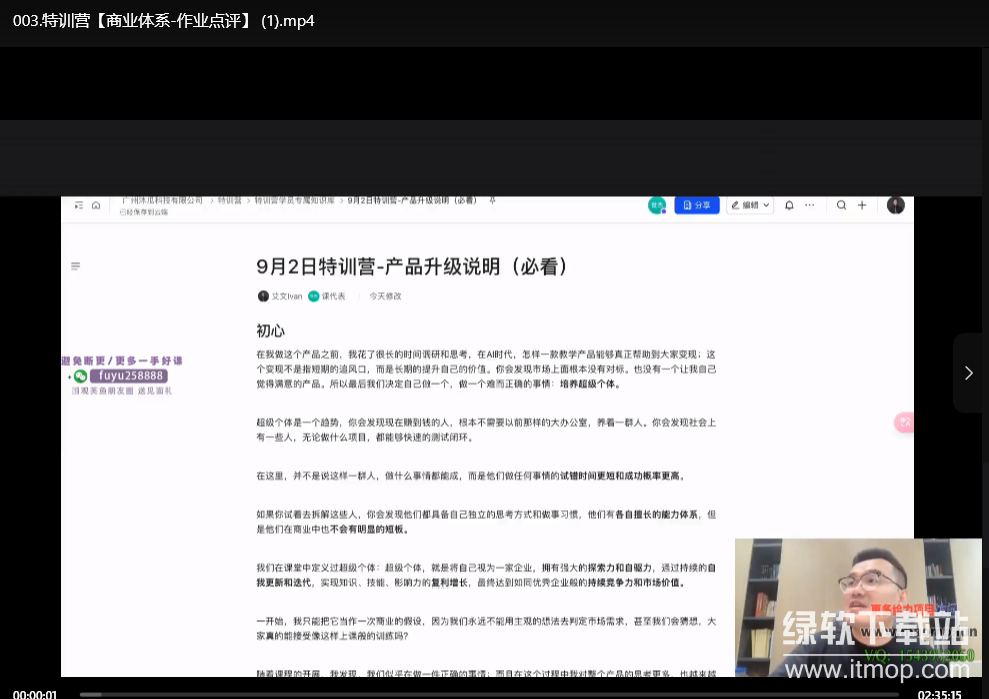Click the presenter webcam thumbnail
This screenshot has height=699, width=989.
click(858, 608)
